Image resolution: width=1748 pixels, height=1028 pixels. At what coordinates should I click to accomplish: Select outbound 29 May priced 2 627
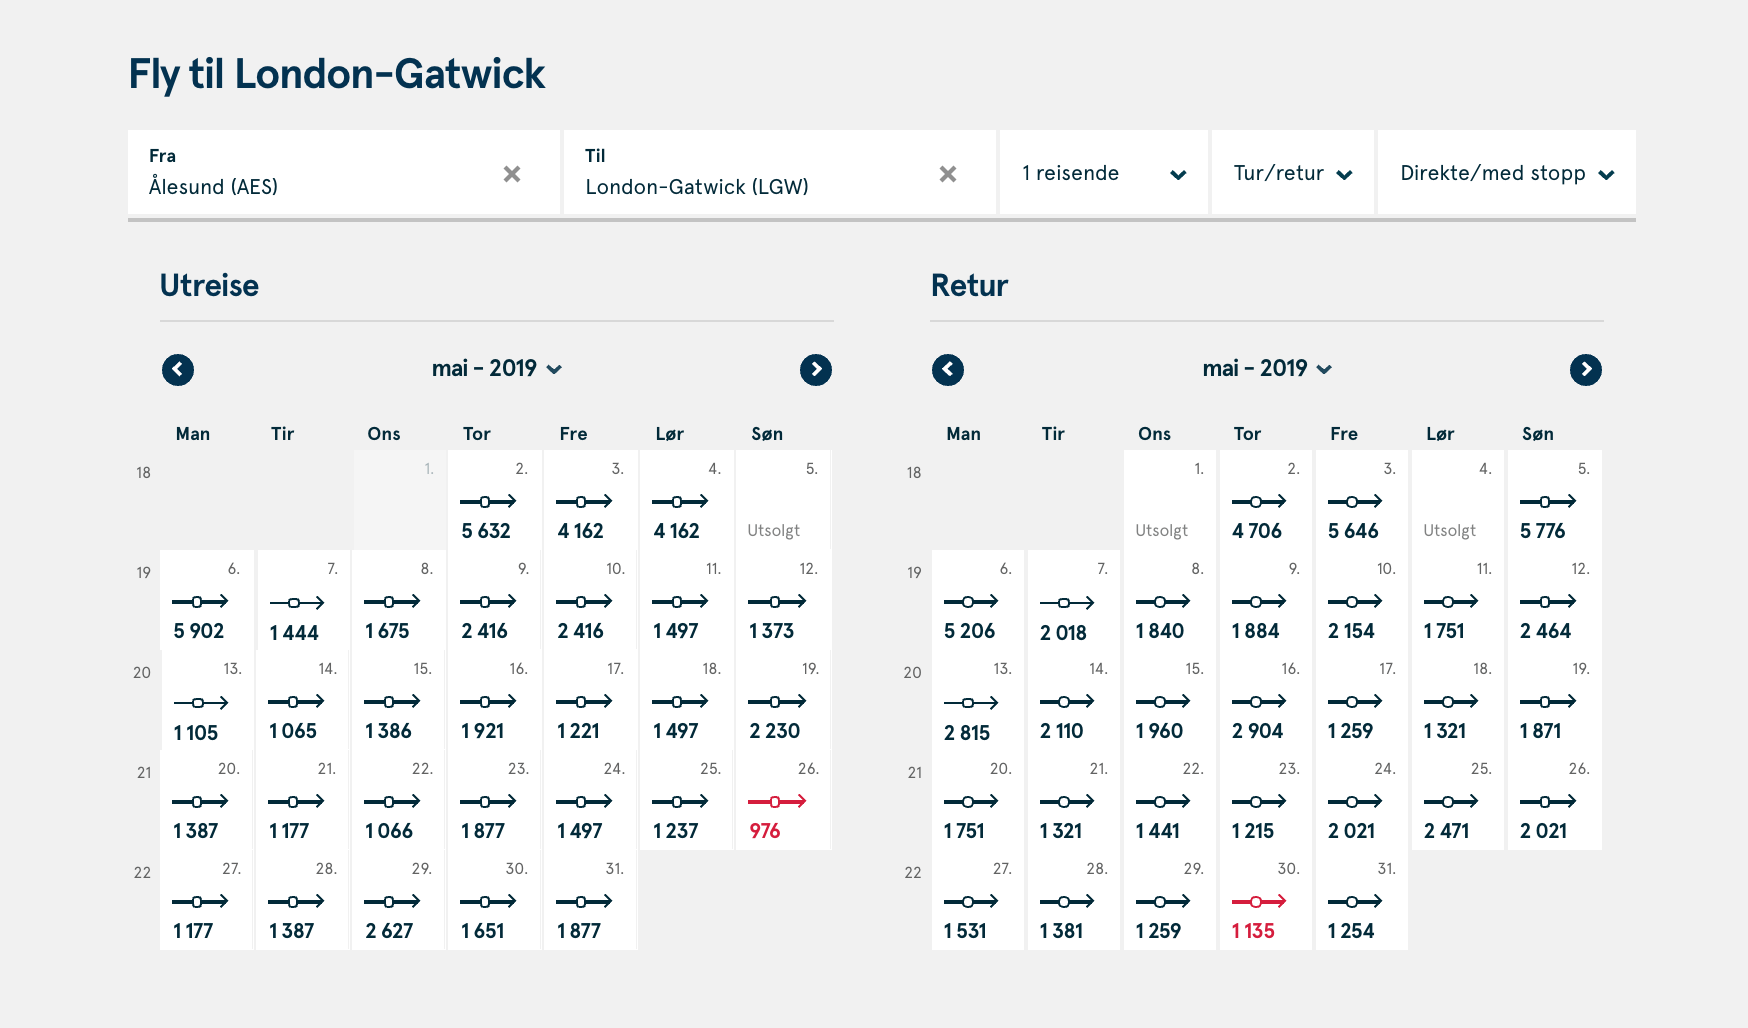[398, 901]
